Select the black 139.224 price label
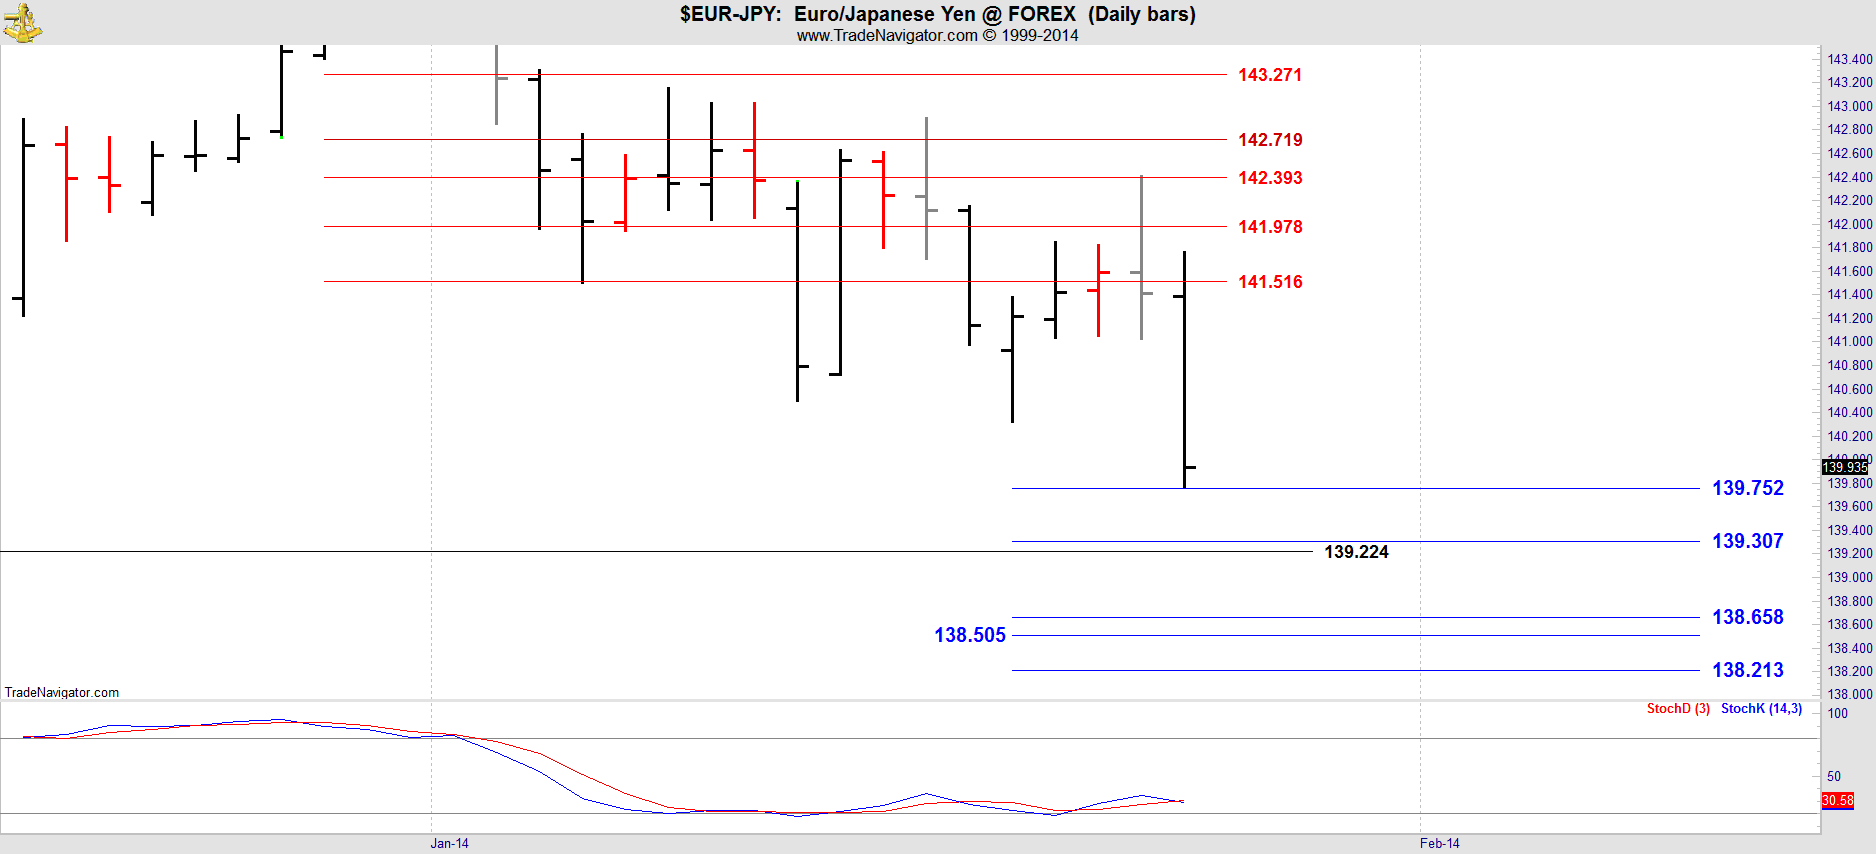 click(x=1355, y=552)
